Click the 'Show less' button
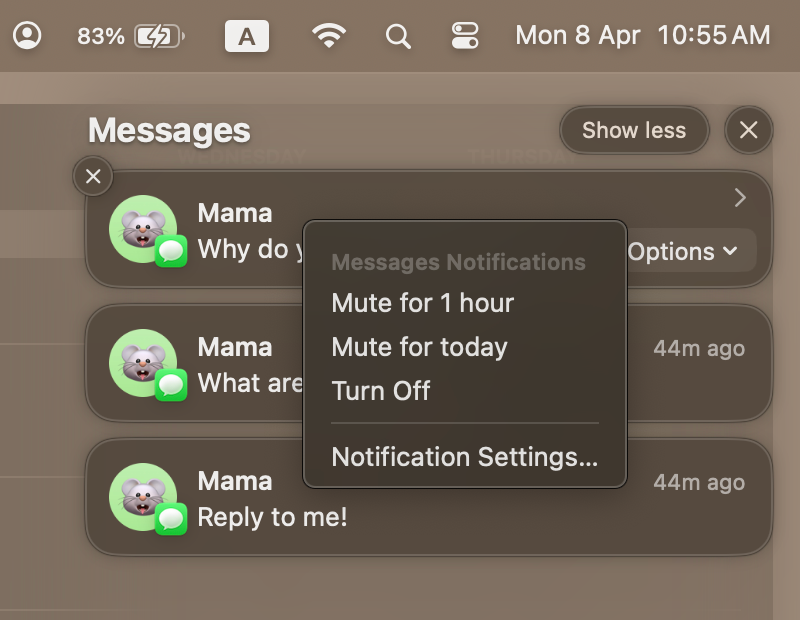800x620 pixels. [634, 130]
